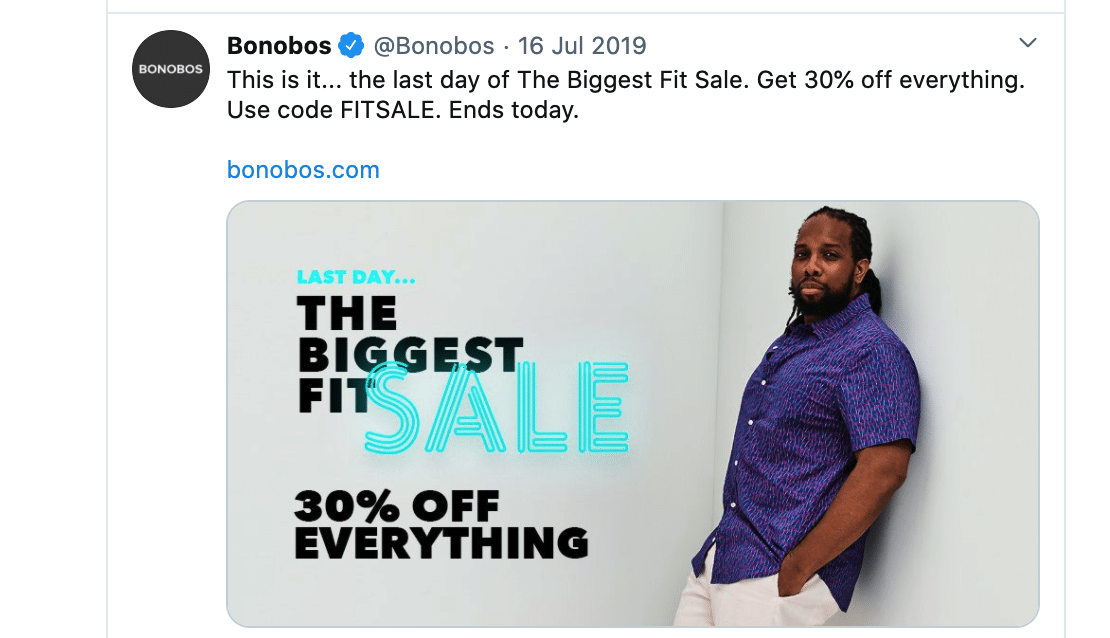Click "Get 30% off everything" in tweet
1110x638 pixels.
tap(890, 79)
